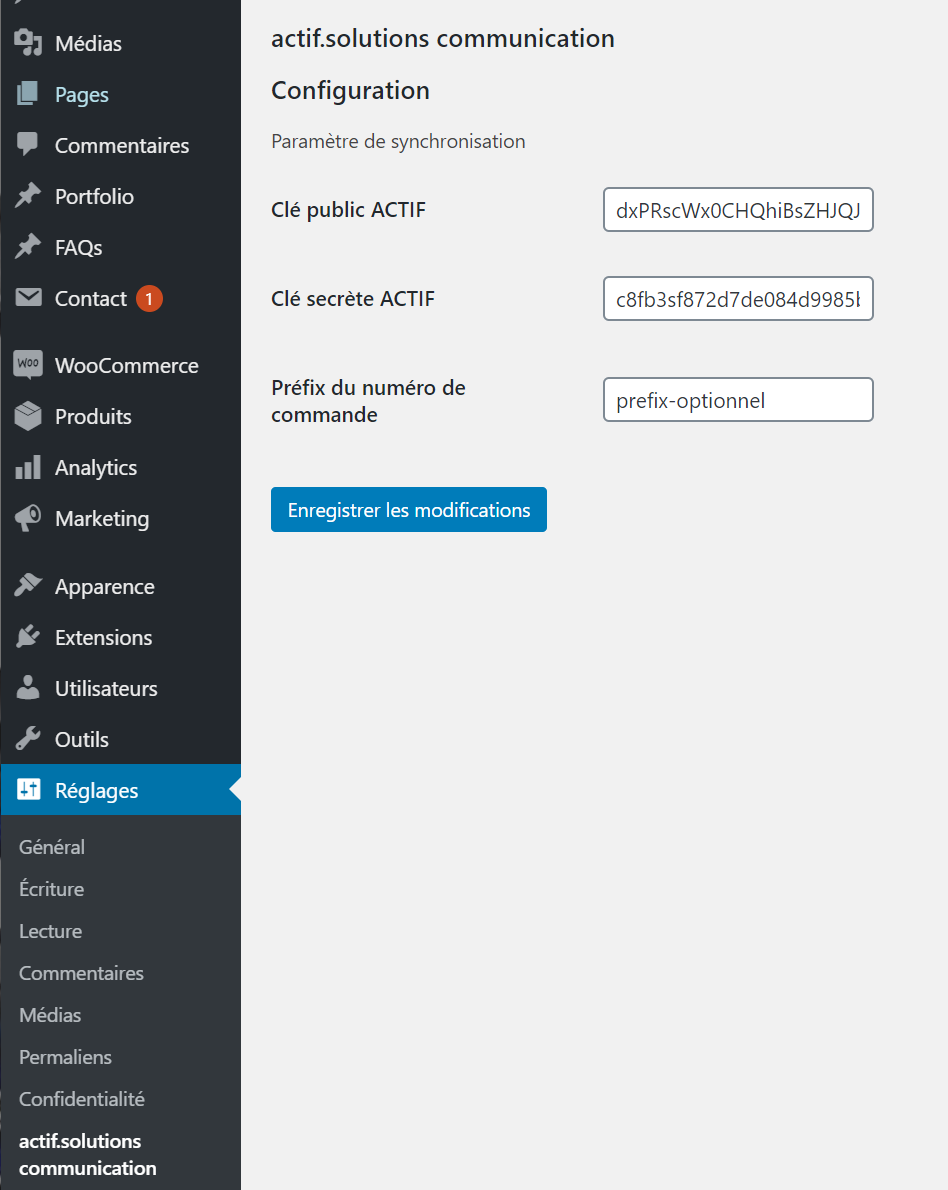Click the Pages stacked-sheets icon
Image resolution: width=948 pixels, height=1190 pixels.
coord(28,95)
